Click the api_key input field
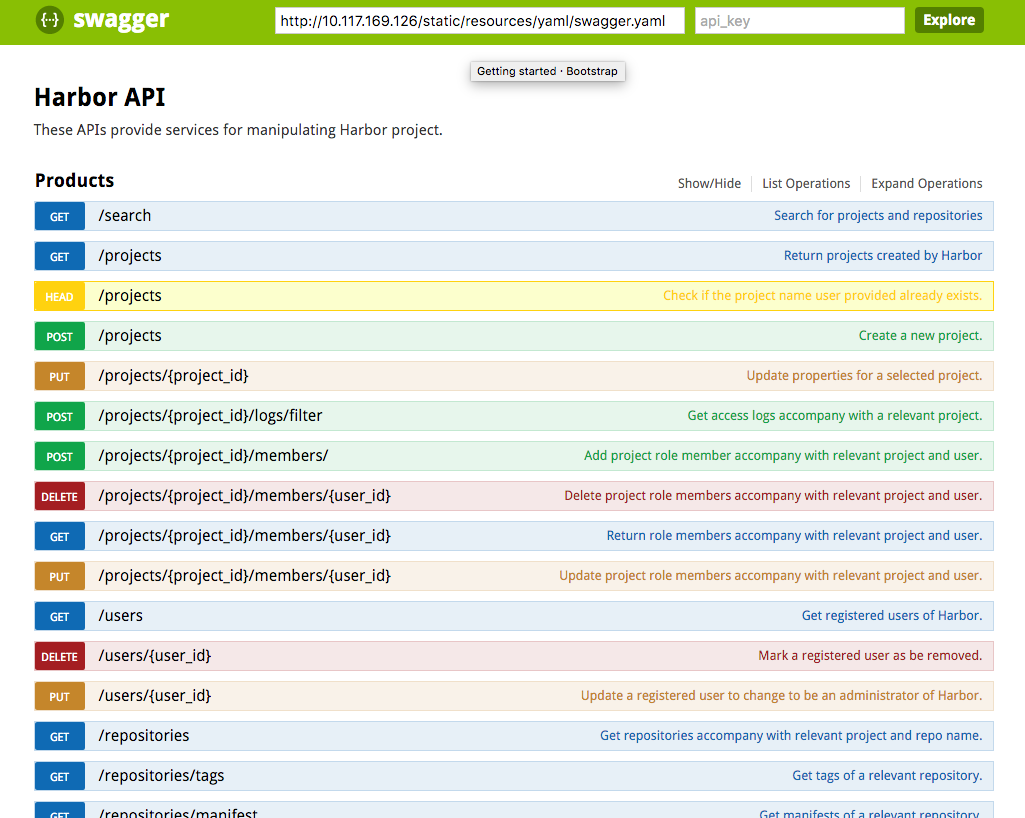This screenshot has width=1025, height=818. [x=798, y=19]
